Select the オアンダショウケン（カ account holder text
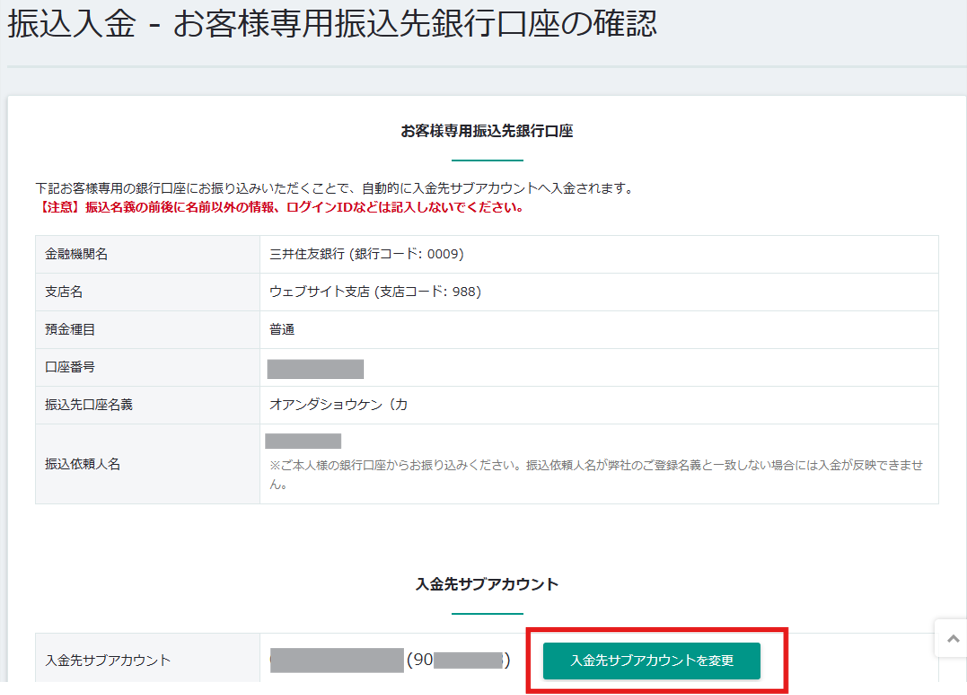 coord(338,405)
